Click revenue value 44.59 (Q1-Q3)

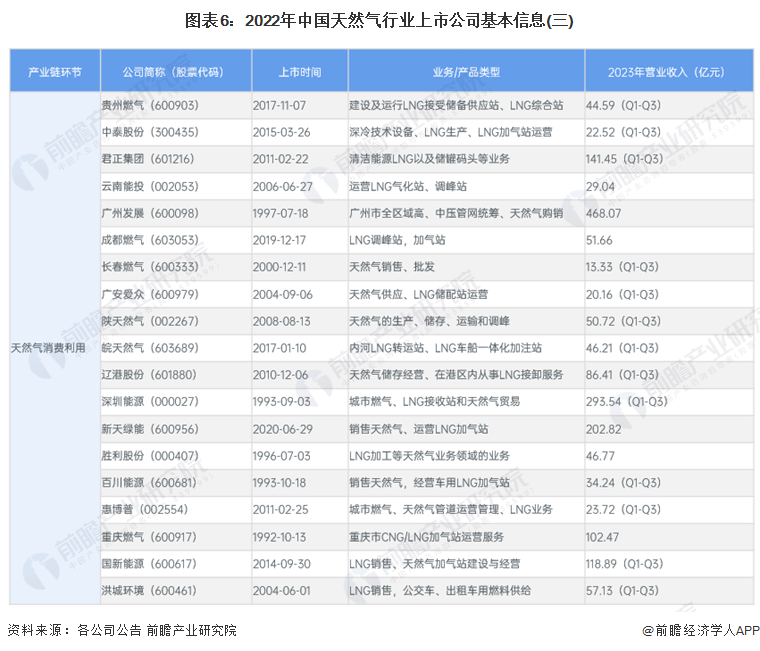[623, 105]
